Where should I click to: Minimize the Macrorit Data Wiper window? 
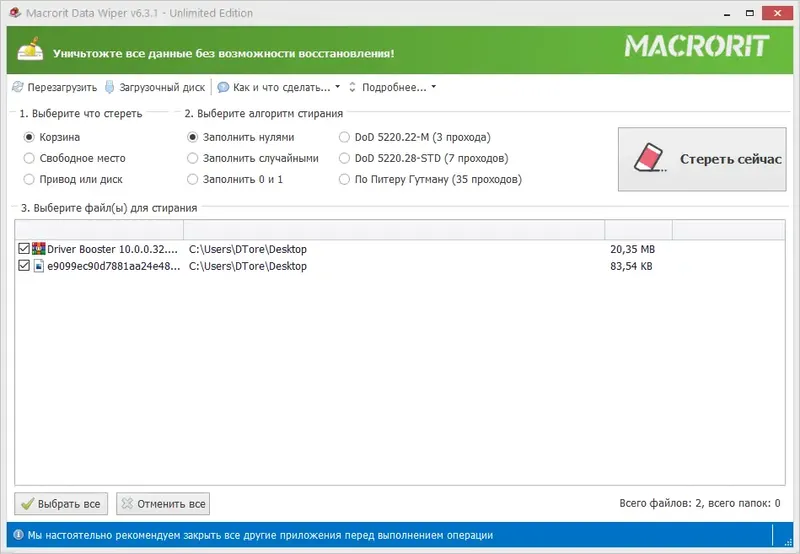click(x=727, y=13)
